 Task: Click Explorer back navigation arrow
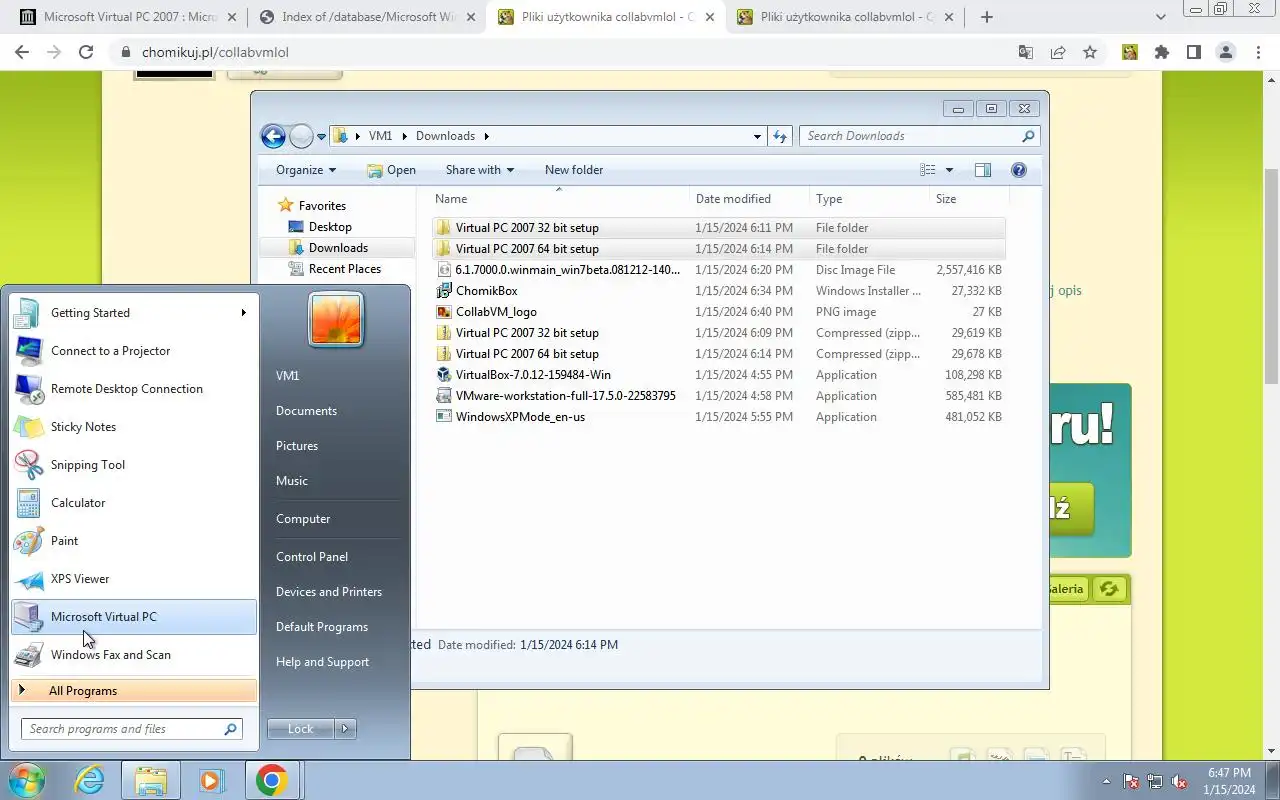click(x=273, y=136)
